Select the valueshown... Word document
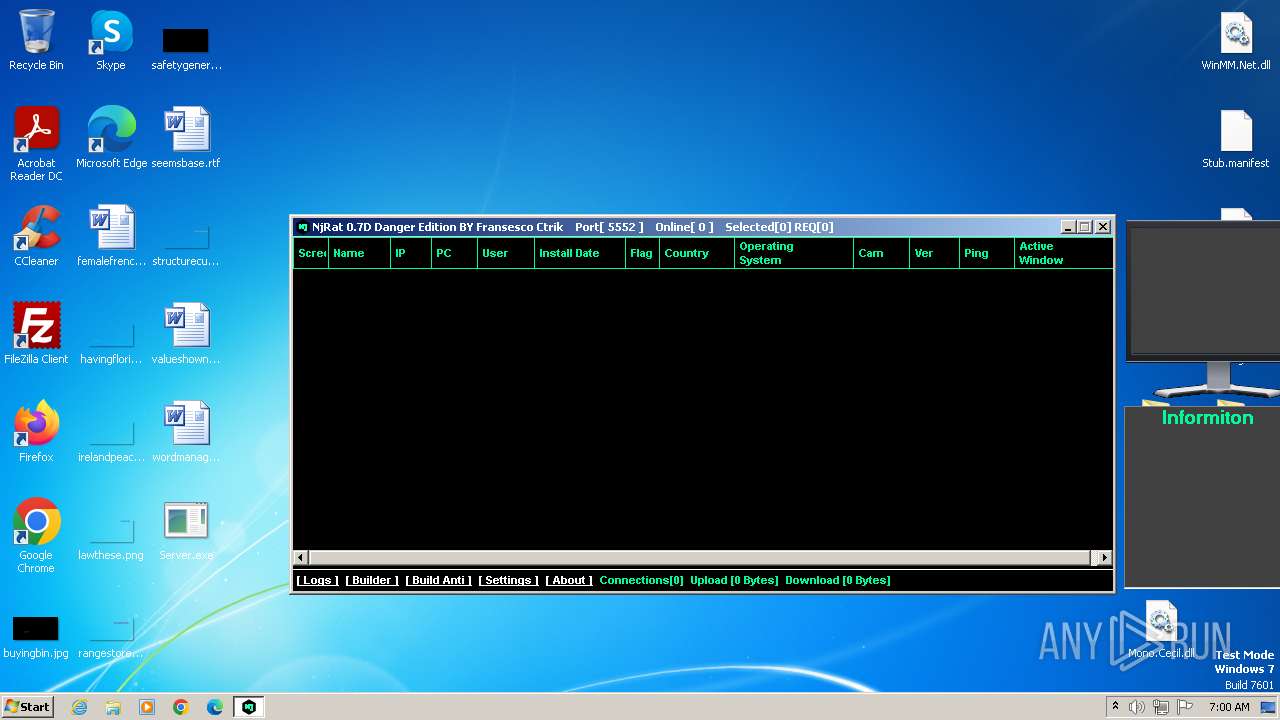 click(186, 334)
